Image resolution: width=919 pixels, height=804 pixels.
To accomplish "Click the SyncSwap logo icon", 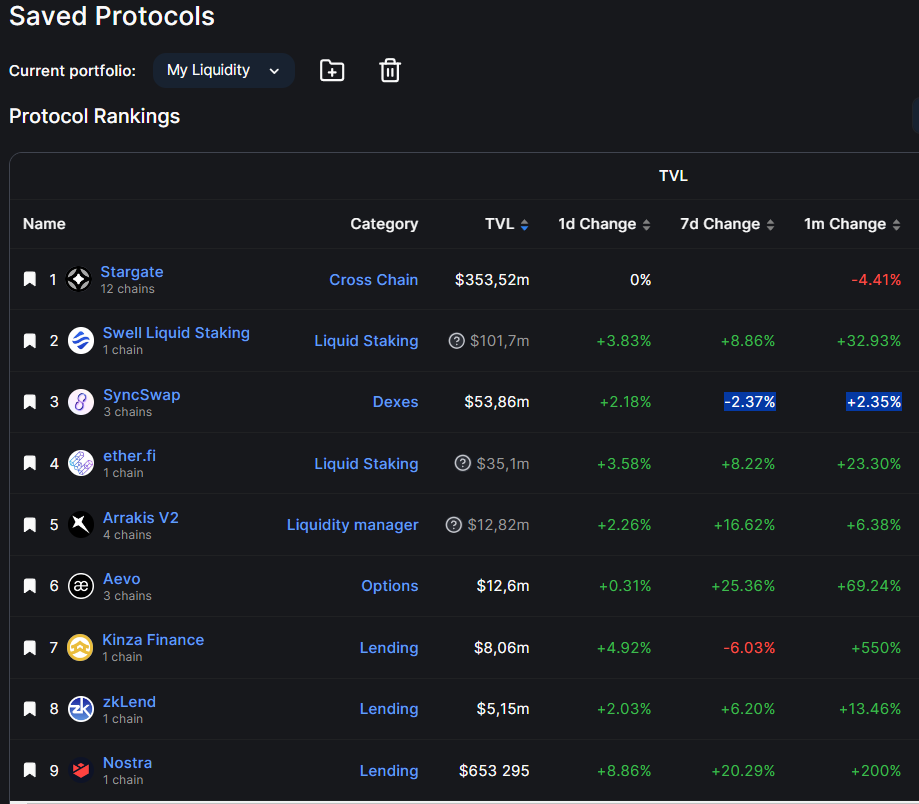I will pos(81,402).
